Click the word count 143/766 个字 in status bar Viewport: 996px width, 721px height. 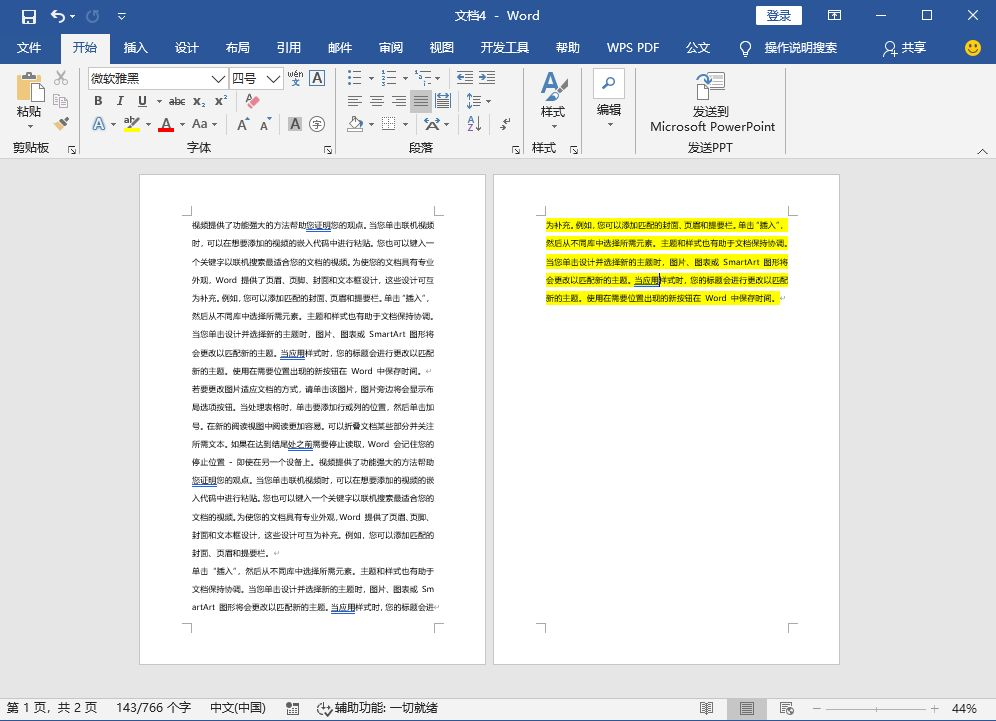[x=153, y=708]
